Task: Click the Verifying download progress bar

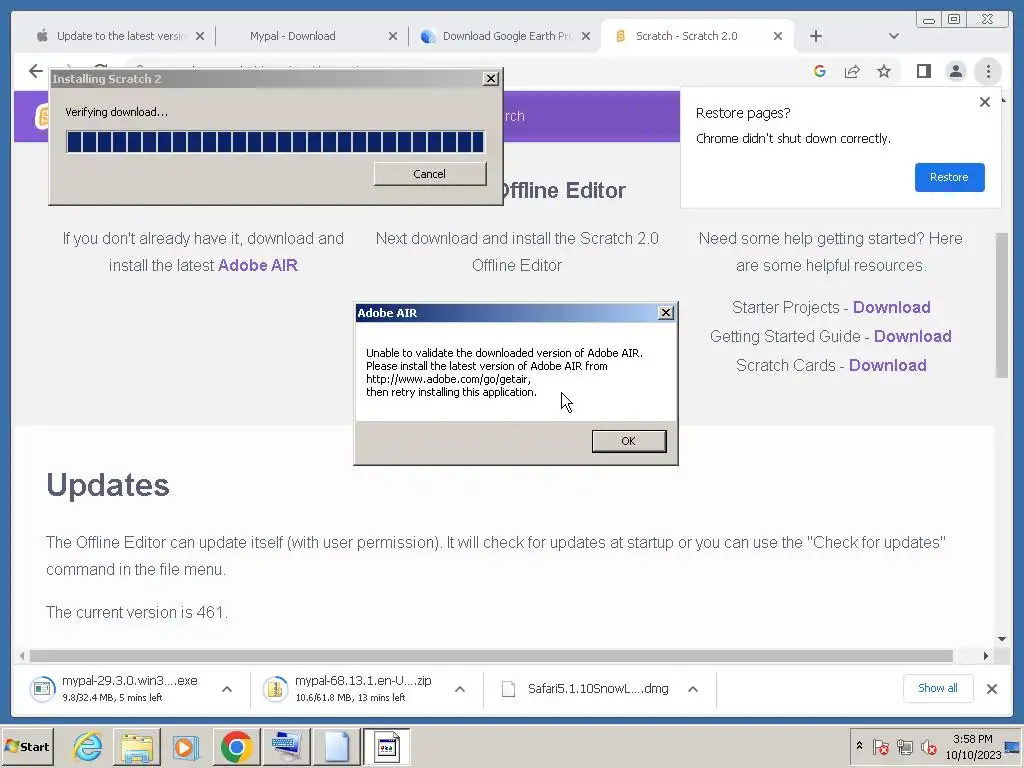Action: [275, 142]
